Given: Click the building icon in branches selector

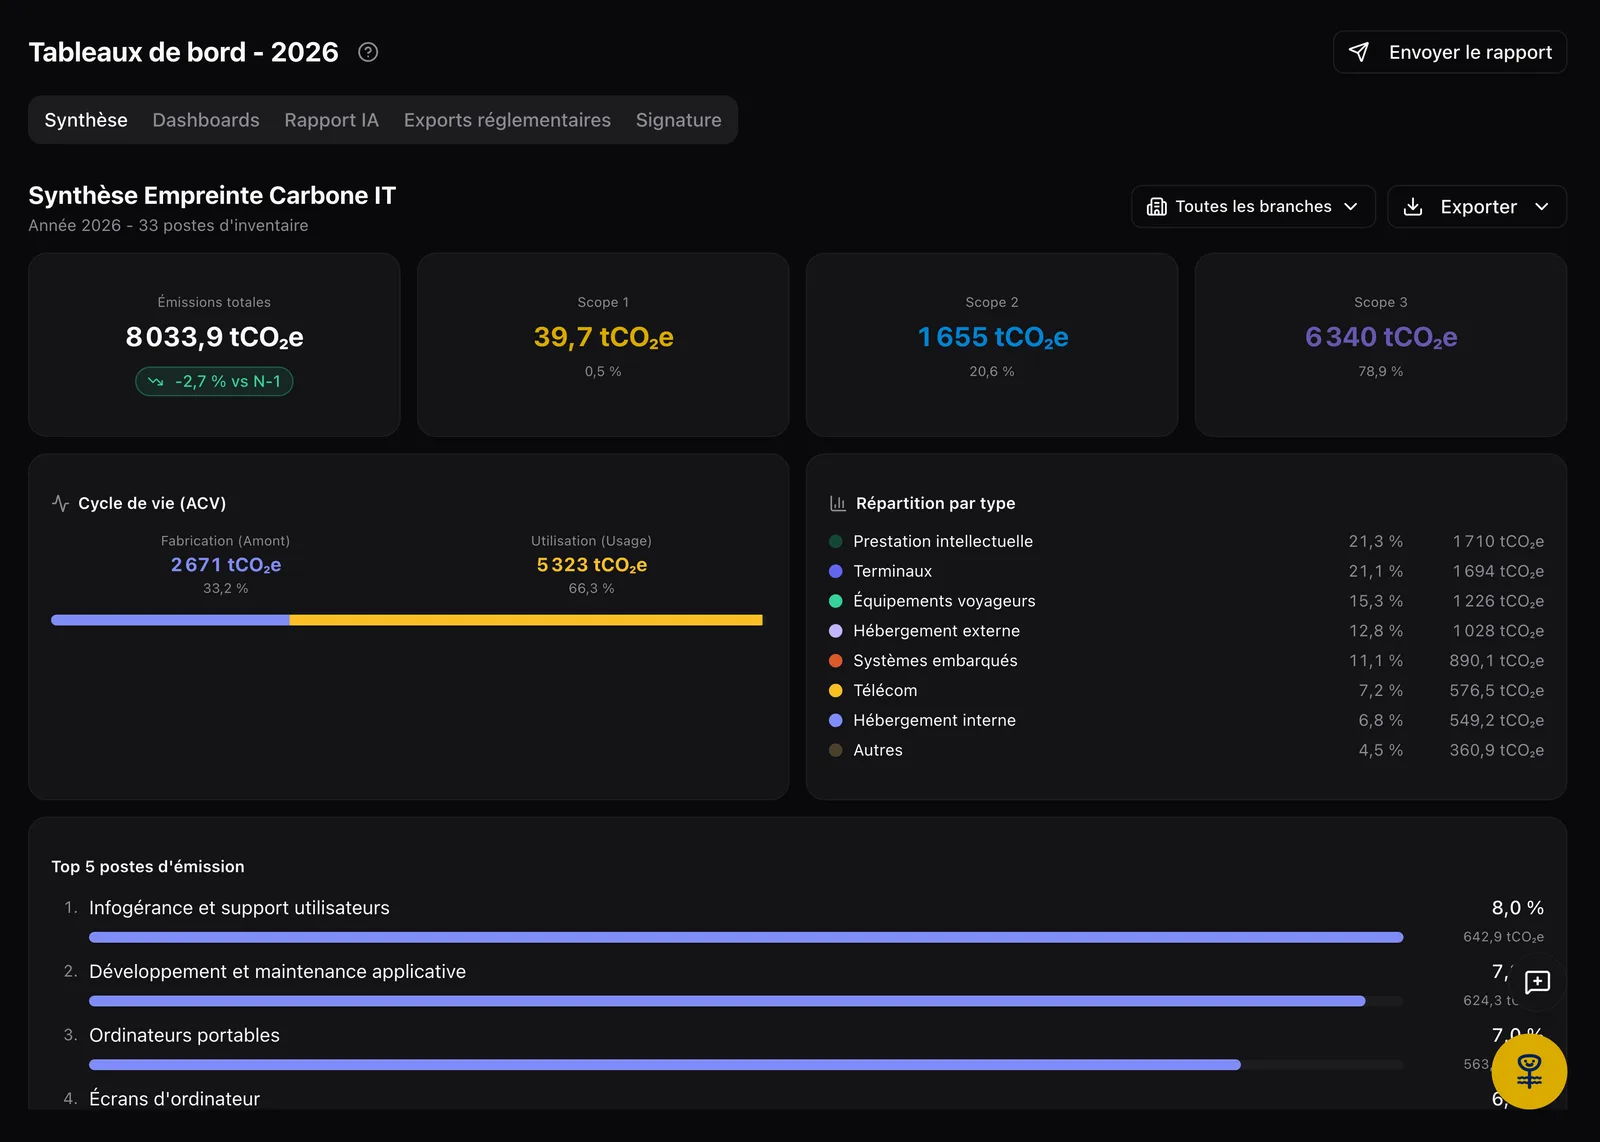Looking at the screenshot, I should pos(1157,207).
